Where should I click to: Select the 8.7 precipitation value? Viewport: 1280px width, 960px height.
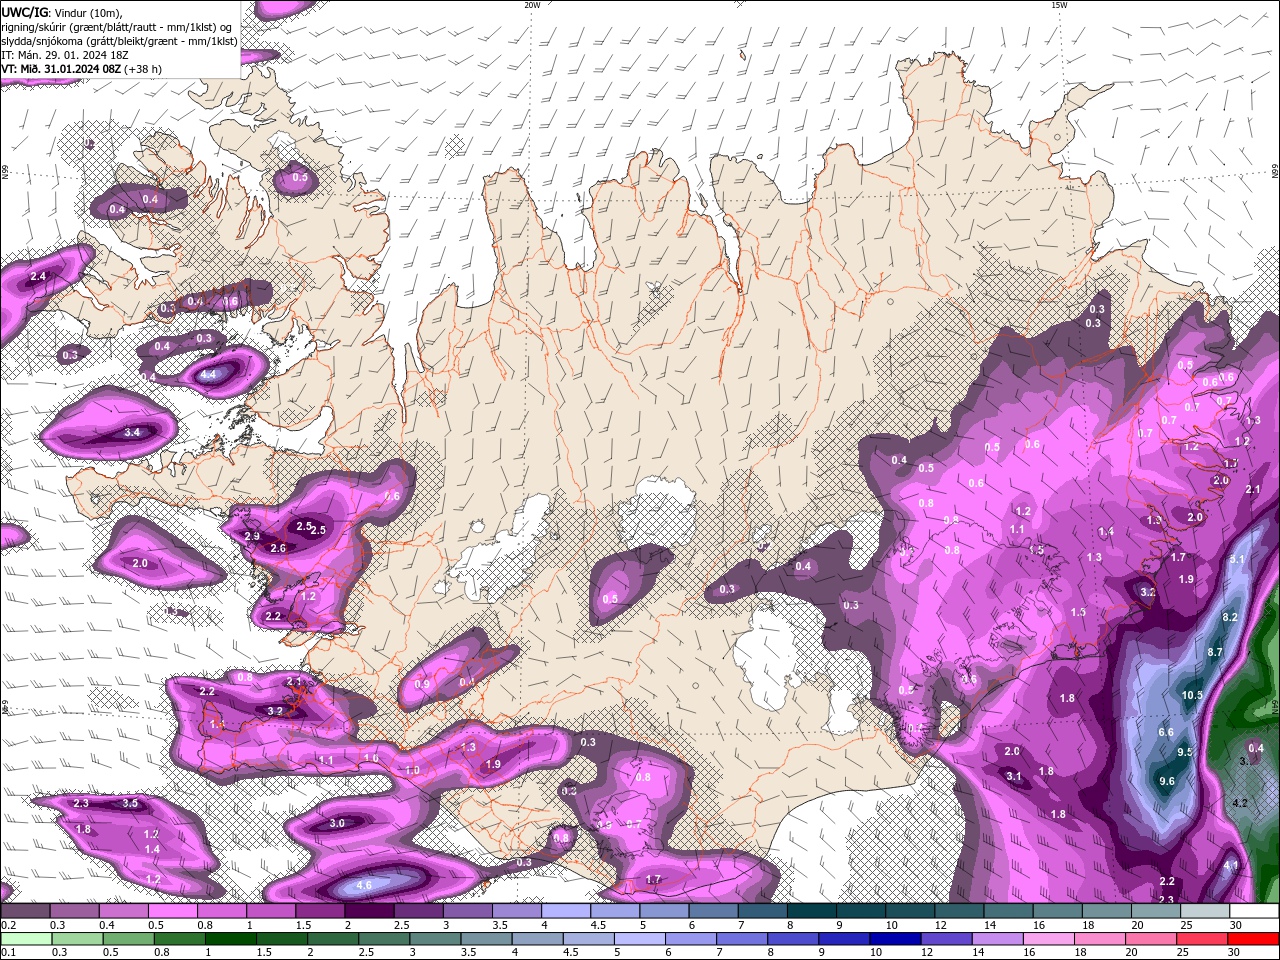1215,652
